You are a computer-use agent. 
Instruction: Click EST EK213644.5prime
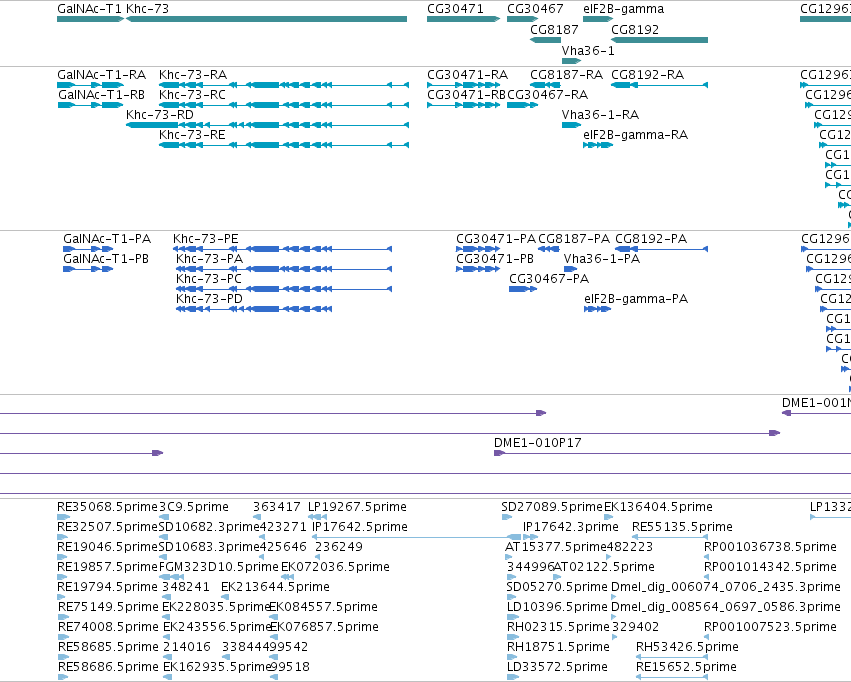tap(224, 597)
